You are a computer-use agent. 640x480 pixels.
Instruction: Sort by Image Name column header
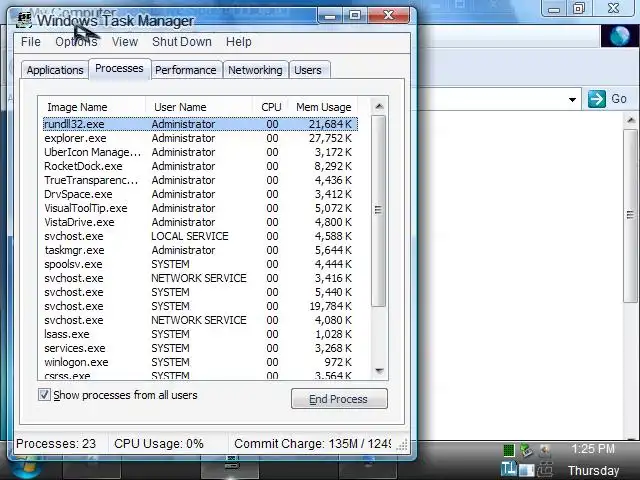[92, 107]
